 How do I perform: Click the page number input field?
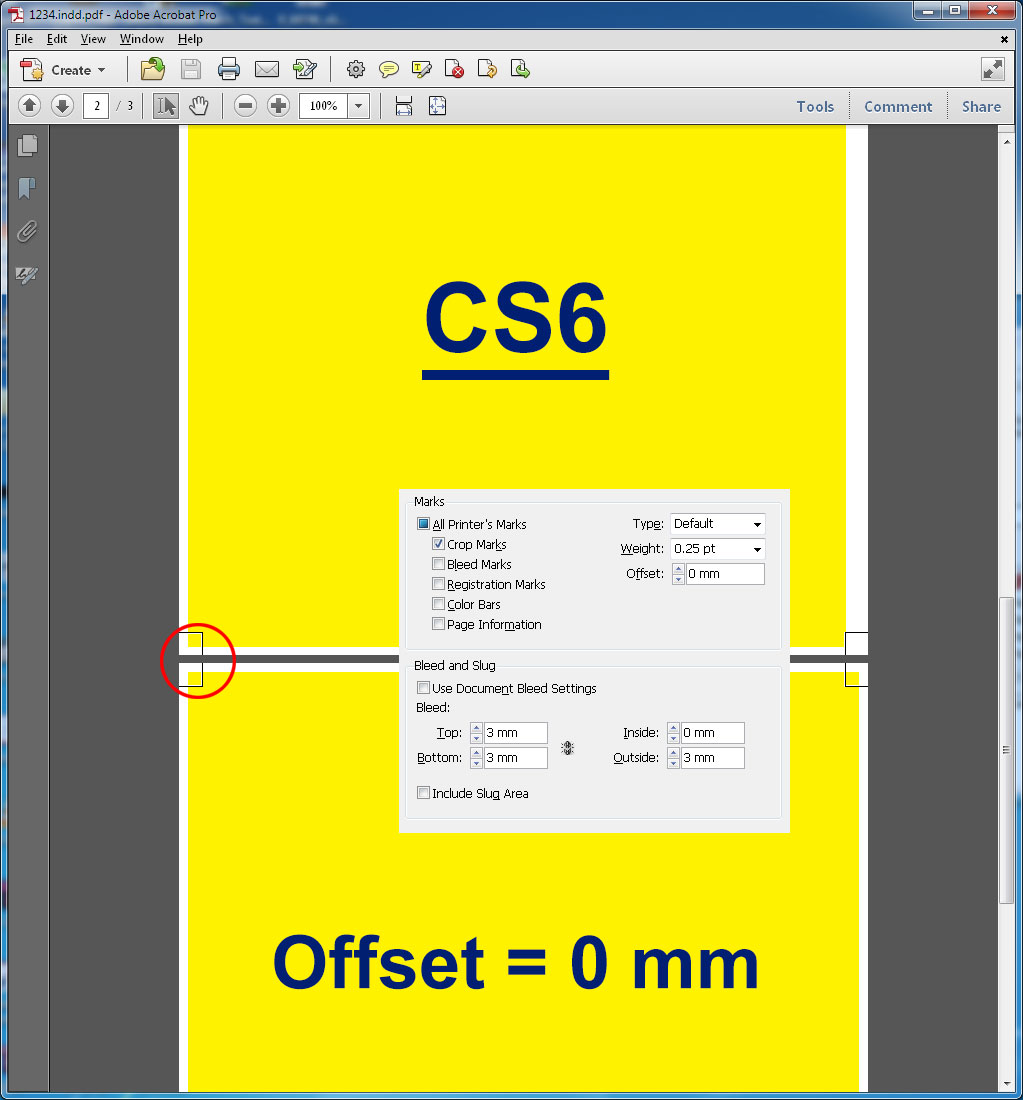pos(96,106)
